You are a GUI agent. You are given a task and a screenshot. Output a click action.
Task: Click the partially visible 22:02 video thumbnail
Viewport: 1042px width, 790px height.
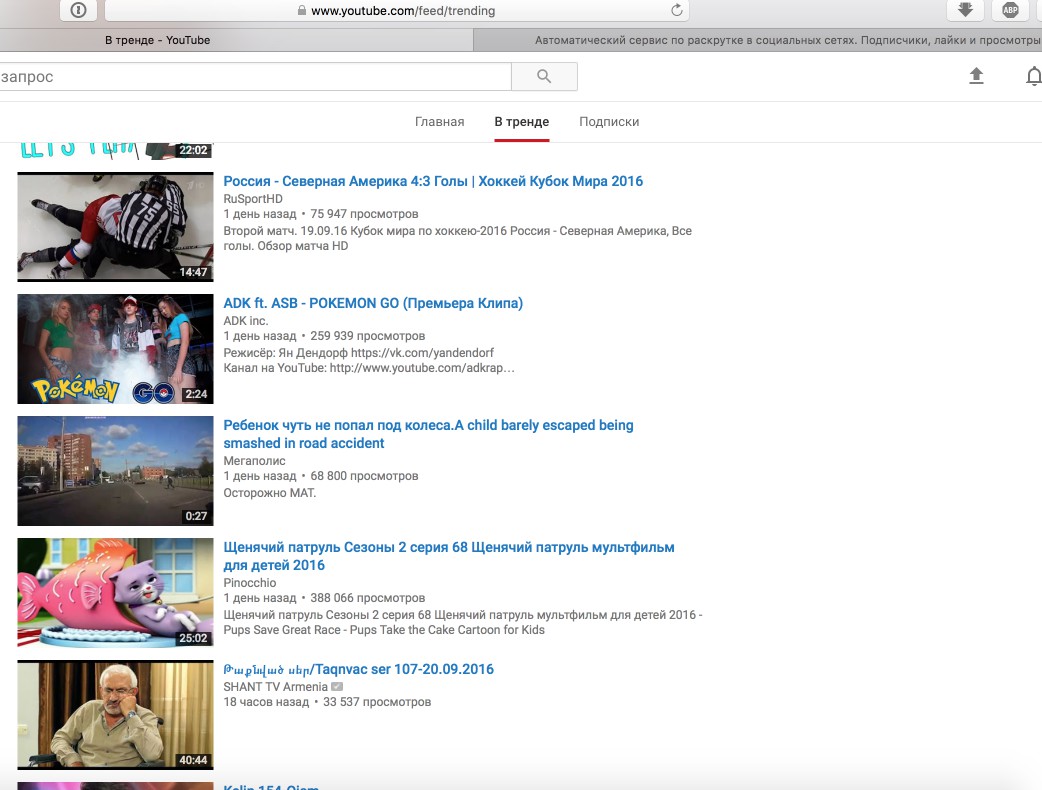[115, 151]
